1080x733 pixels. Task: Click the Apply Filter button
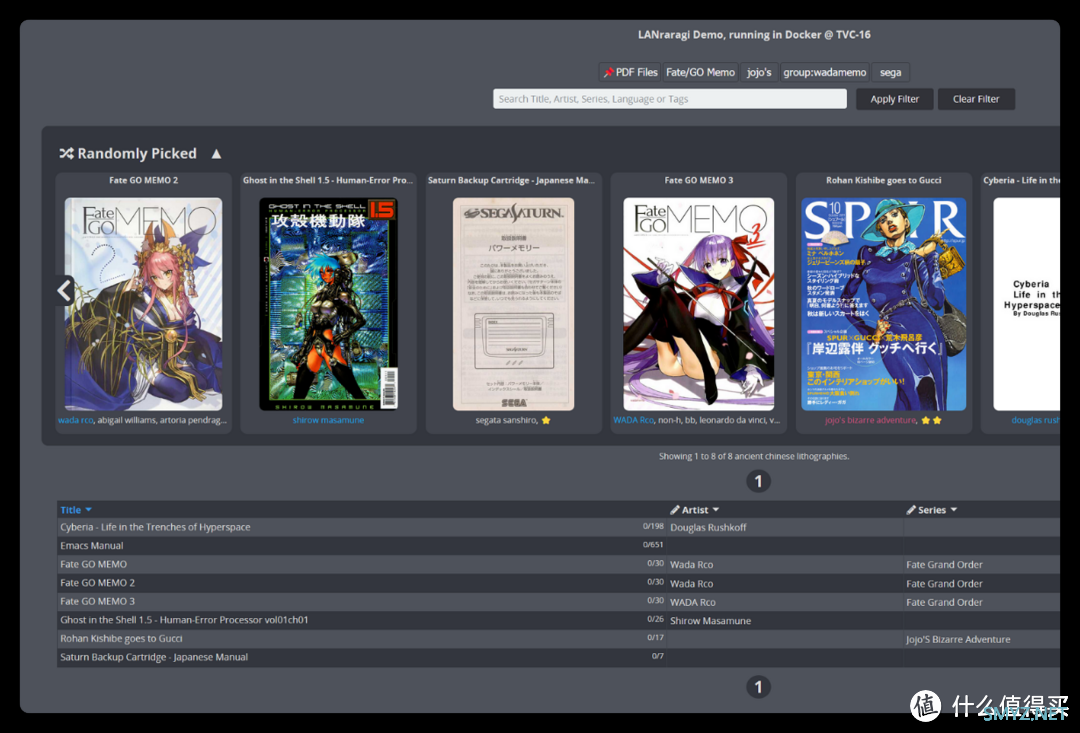[894, 99]
